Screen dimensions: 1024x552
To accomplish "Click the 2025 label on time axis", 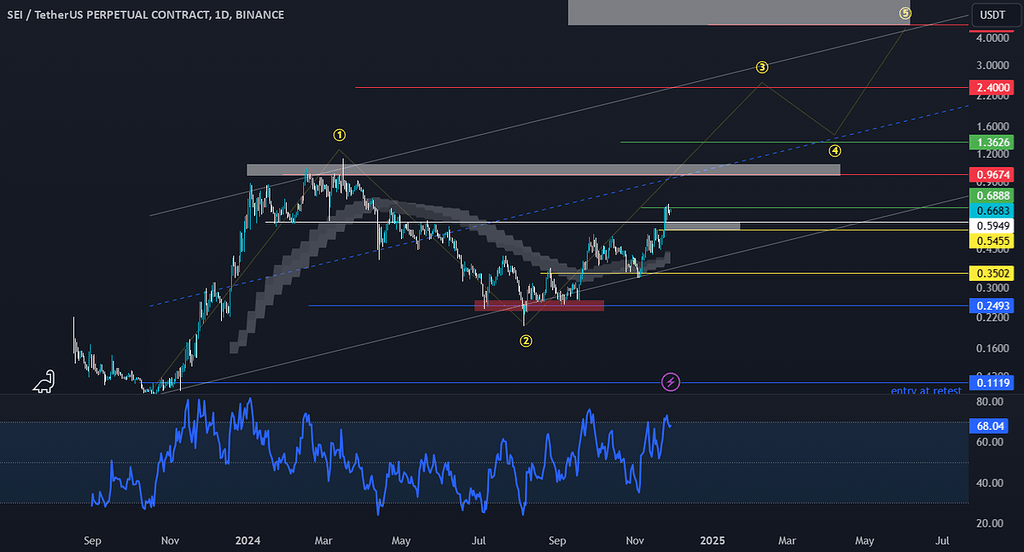I will tap(714, 541).
